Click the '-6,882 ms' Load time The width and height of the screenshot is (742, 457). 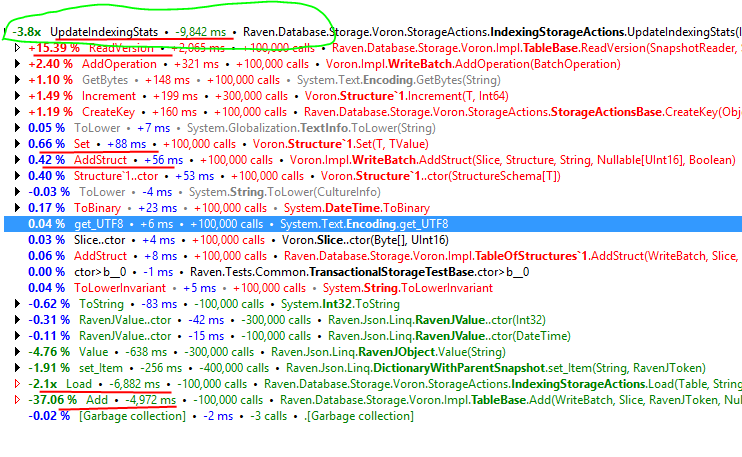(x=134, y=384)
